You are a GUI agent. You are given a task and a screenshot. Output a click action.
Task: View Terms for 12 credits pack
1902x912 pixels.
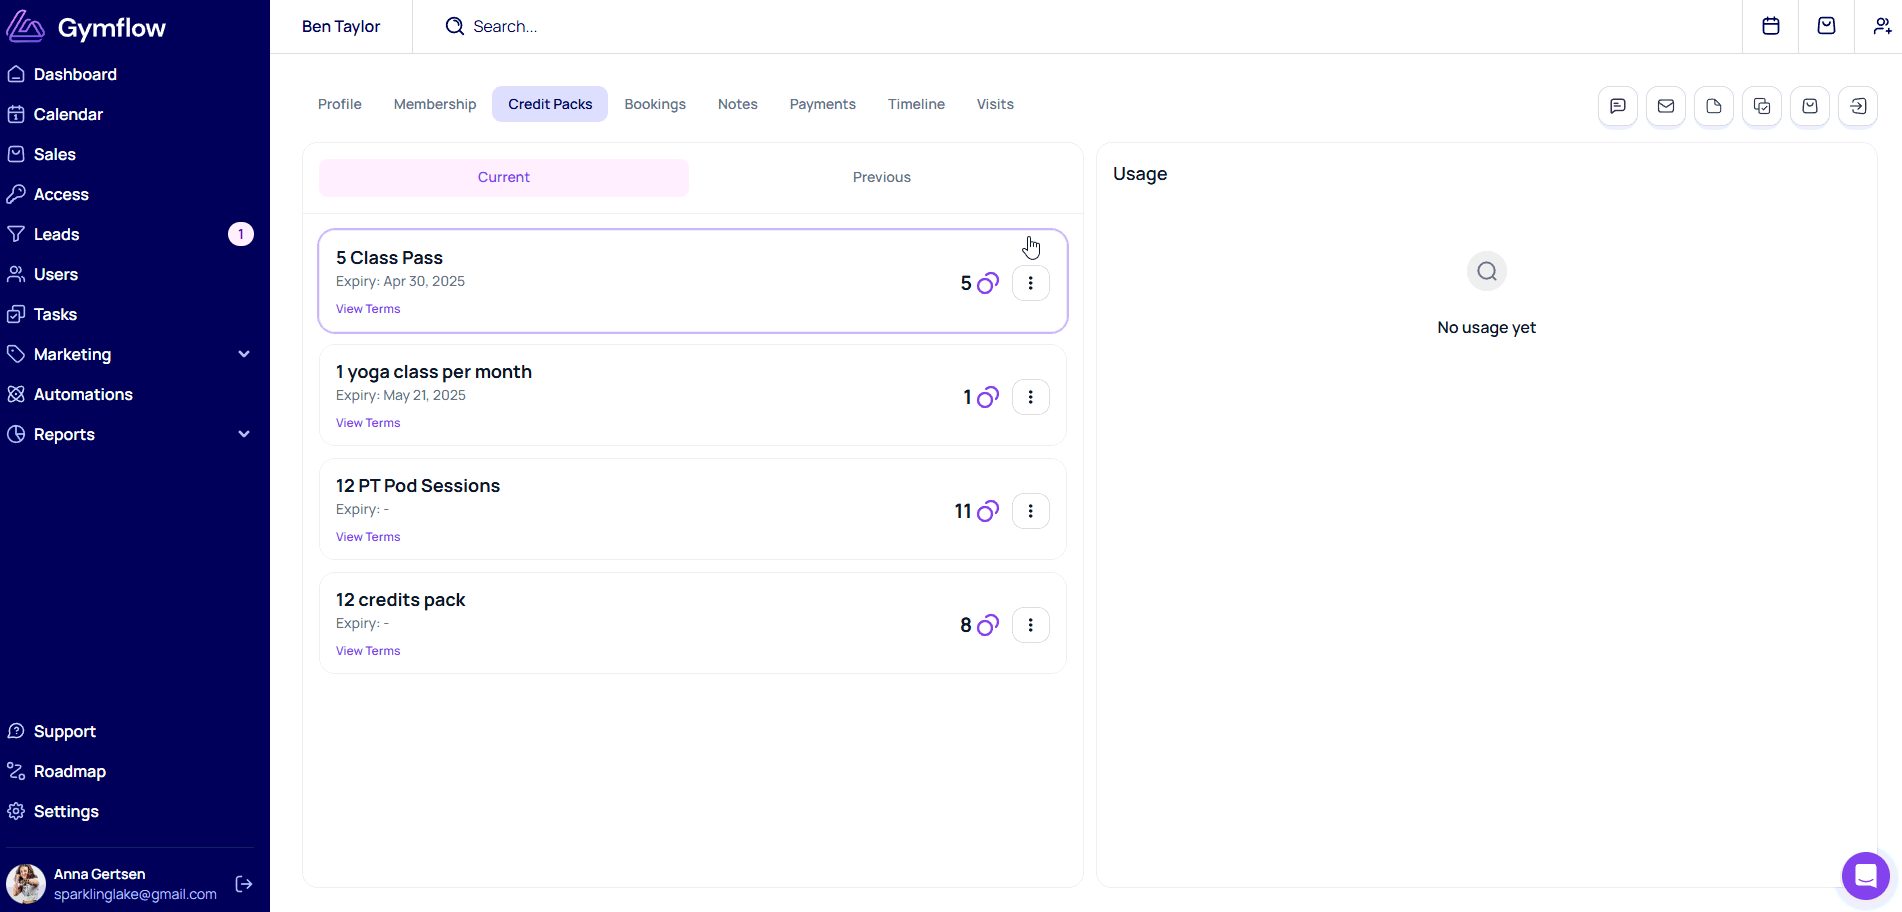pos(368,651)
